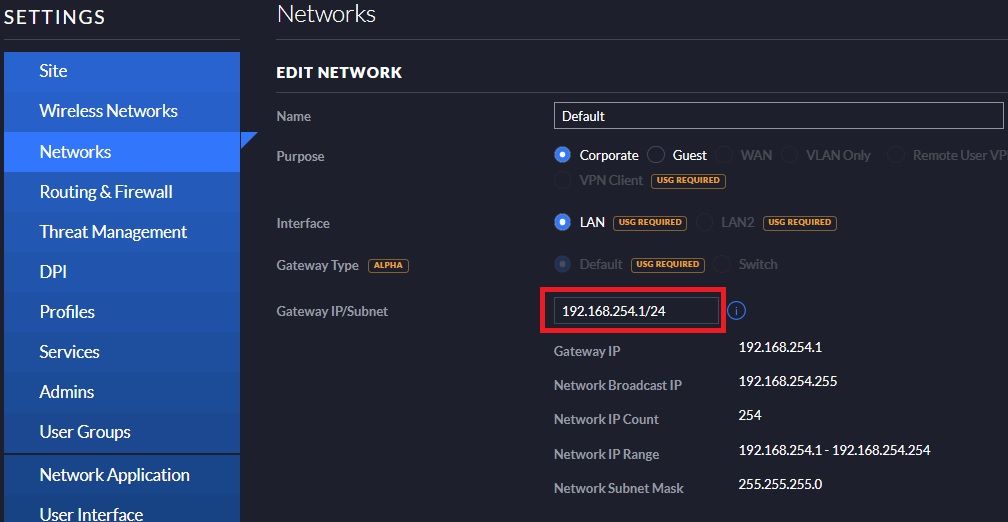Open Wireless Networks settings
1008x522 pixels.
pos(108,111)
